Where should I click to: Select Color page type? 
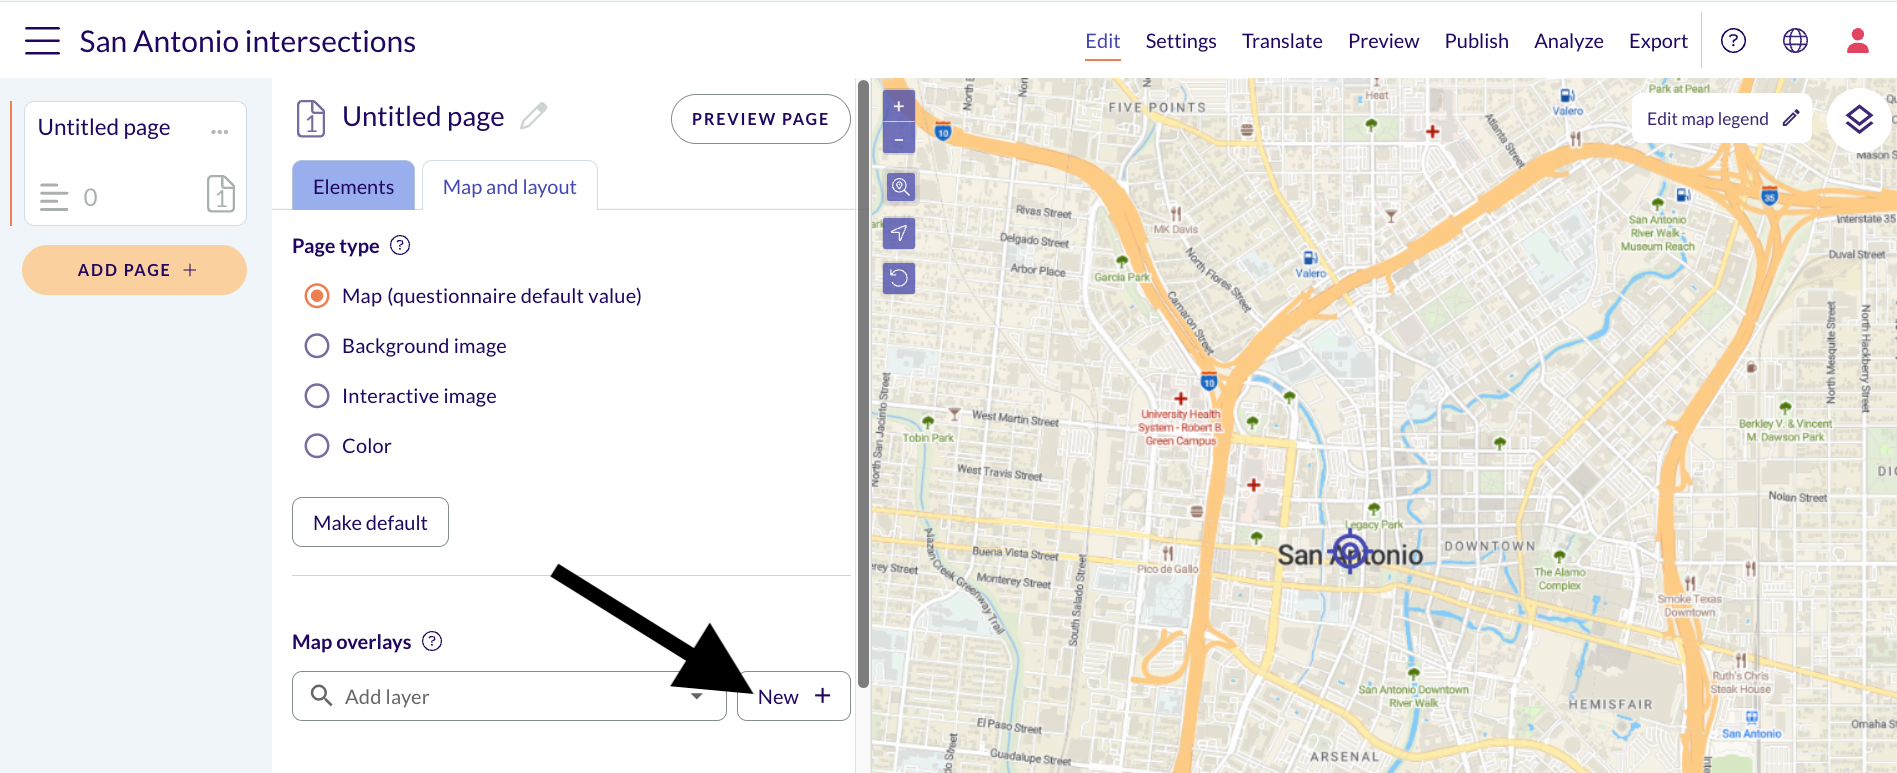pyautogui.click(x=317, y=446)
